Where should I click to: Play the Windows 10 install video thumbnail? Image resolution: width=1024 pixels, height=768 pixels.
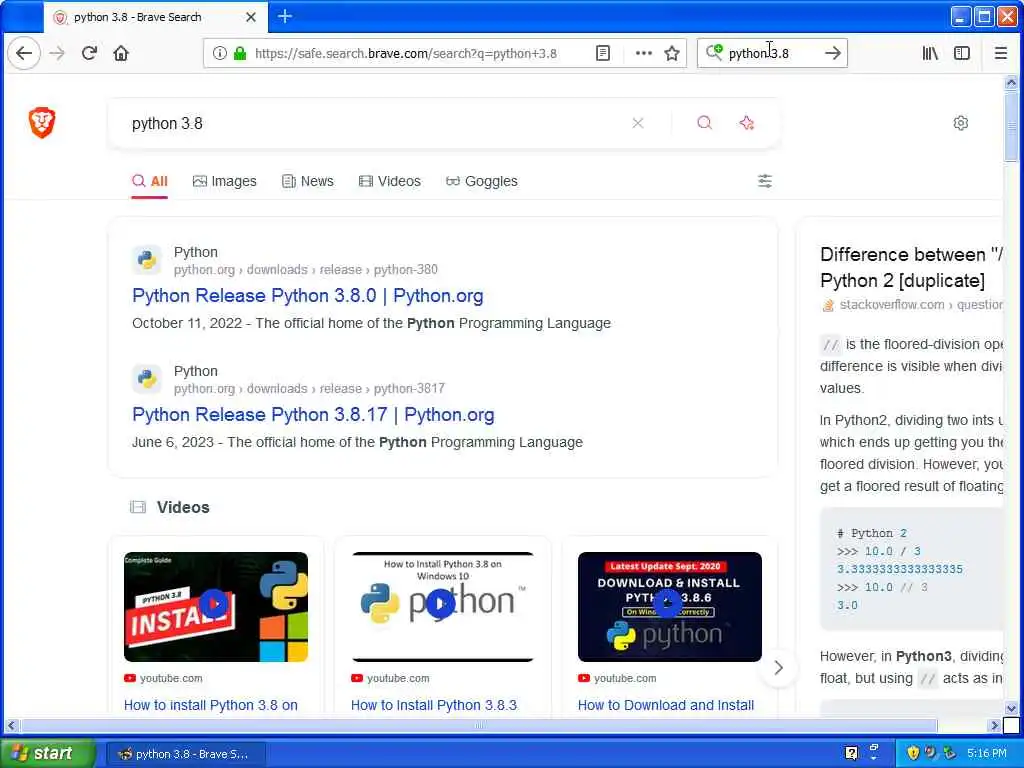[443, 607]
